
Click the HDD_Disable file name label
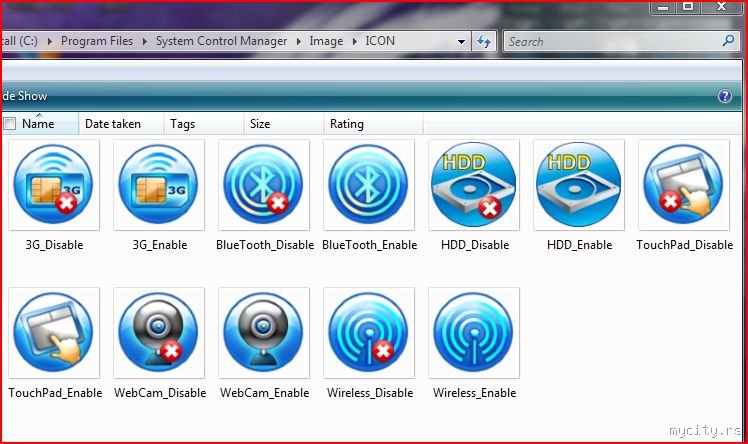coord(475,245)
